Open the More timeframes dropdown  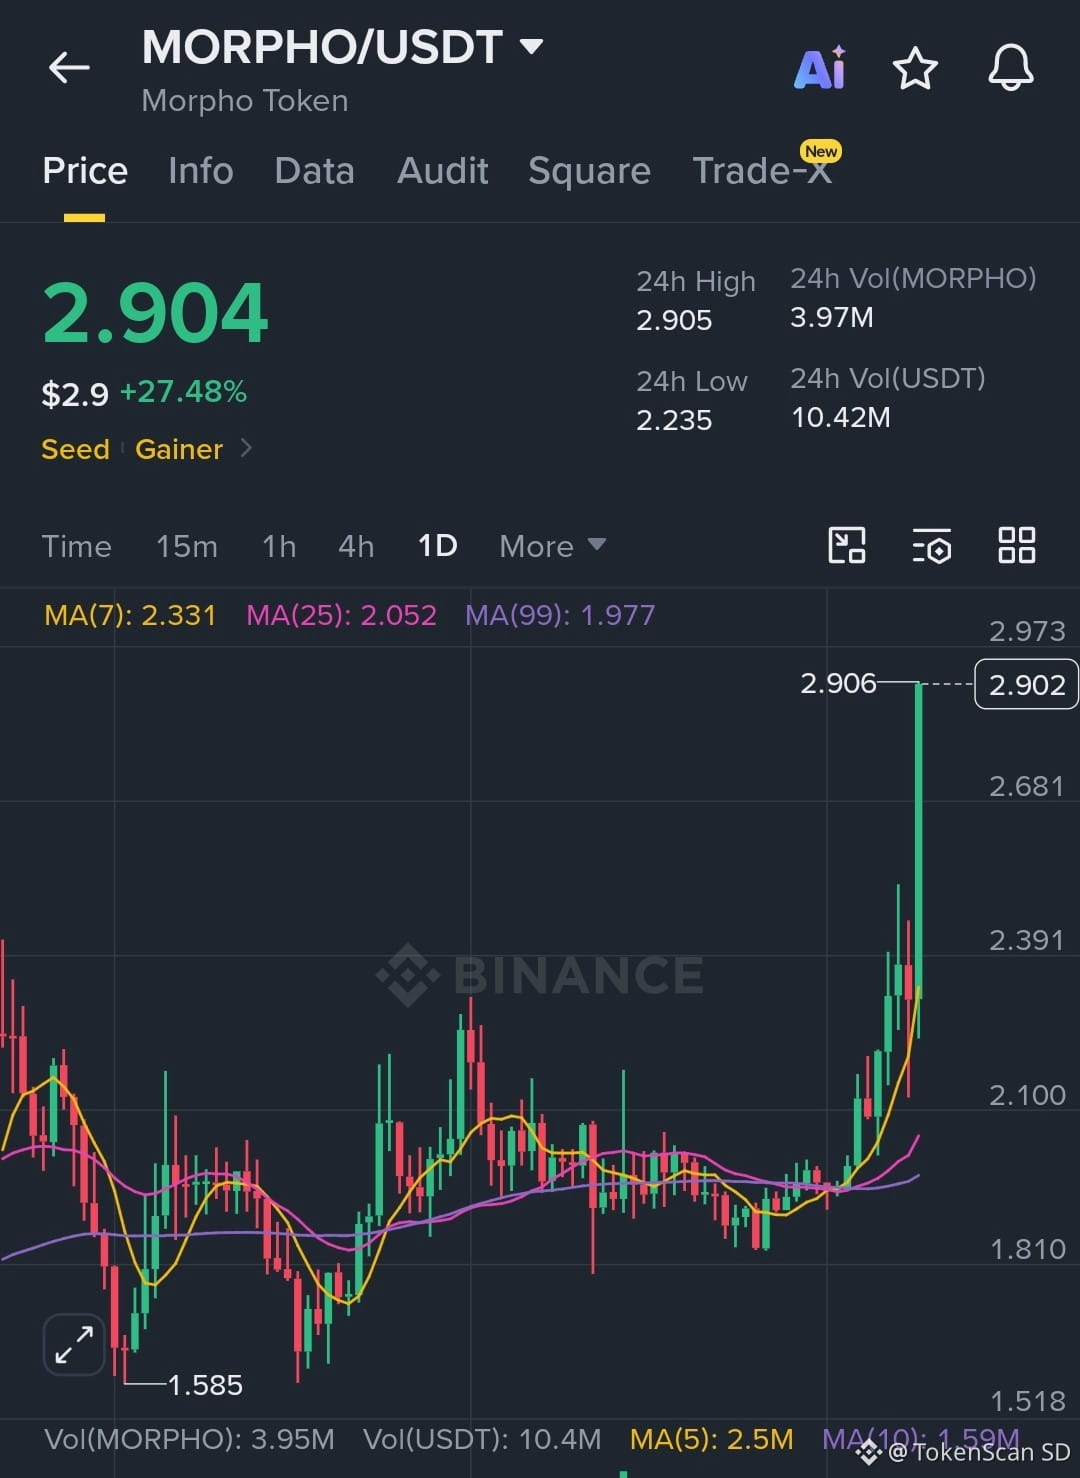pos(553,546)
